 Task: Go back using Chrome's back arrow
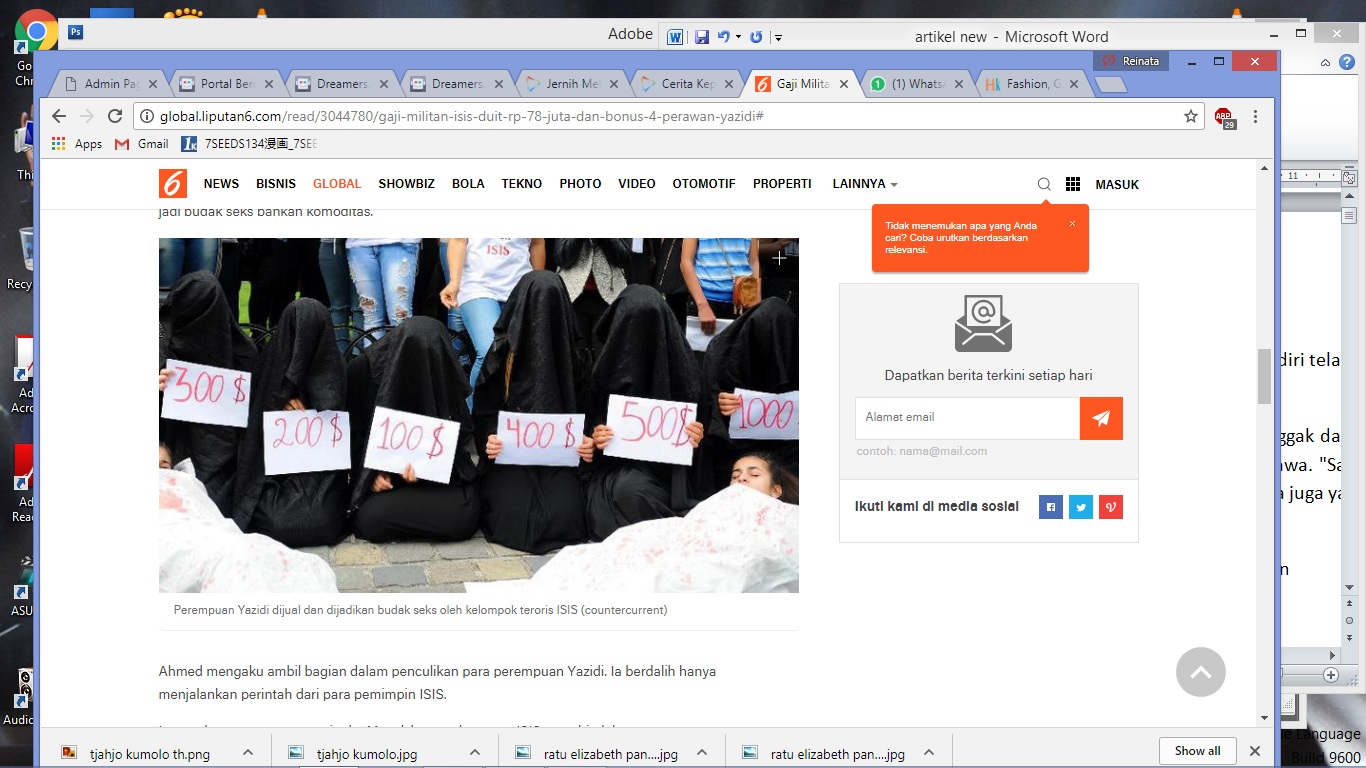click(59, 116)
